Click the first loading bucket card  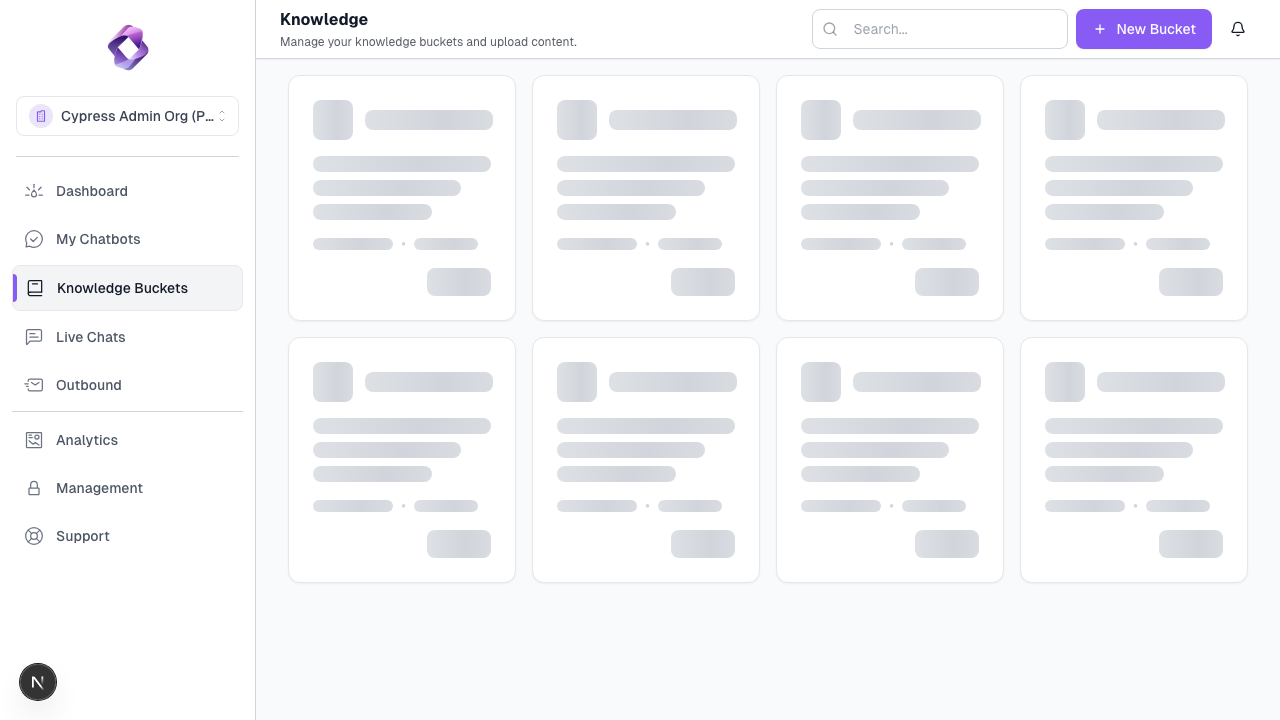pyautogui.click(x=401, y=197)
